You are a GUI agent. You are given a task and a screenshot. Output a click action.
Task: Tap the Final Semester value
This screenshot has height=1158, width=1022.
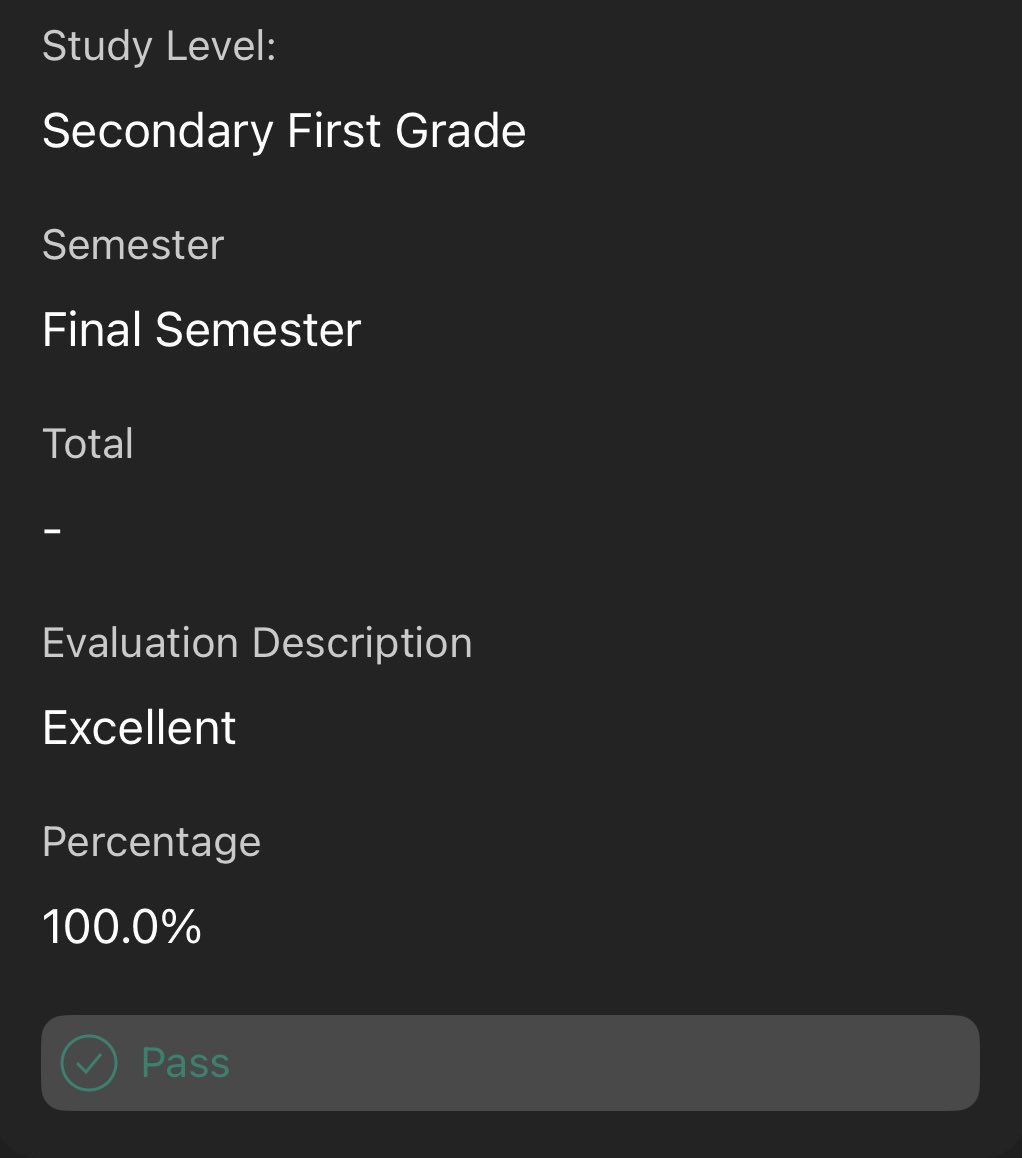click(x=202, y=329)
